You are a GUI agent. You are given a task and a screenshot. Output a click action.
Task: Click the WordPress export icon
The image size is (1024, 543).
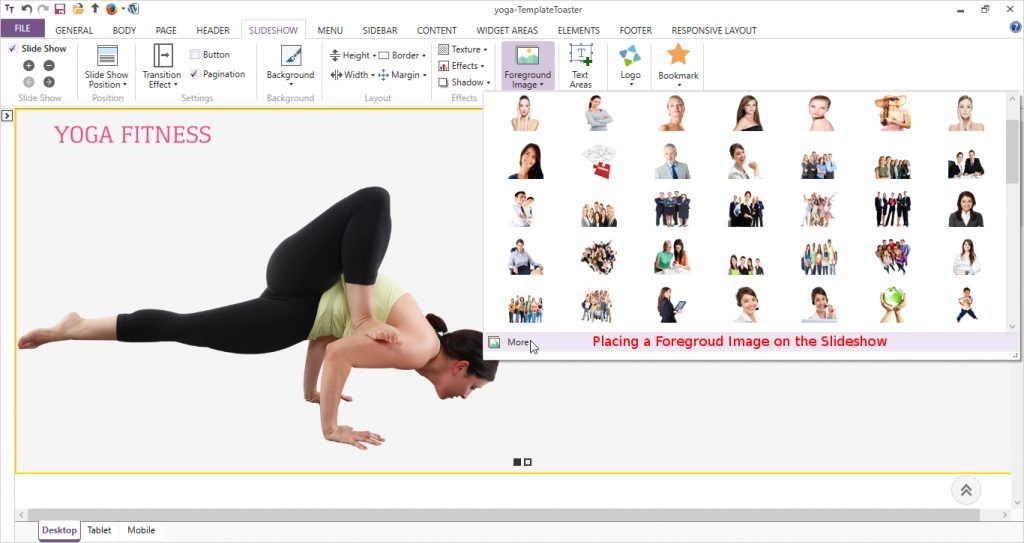tap(133, 9)
